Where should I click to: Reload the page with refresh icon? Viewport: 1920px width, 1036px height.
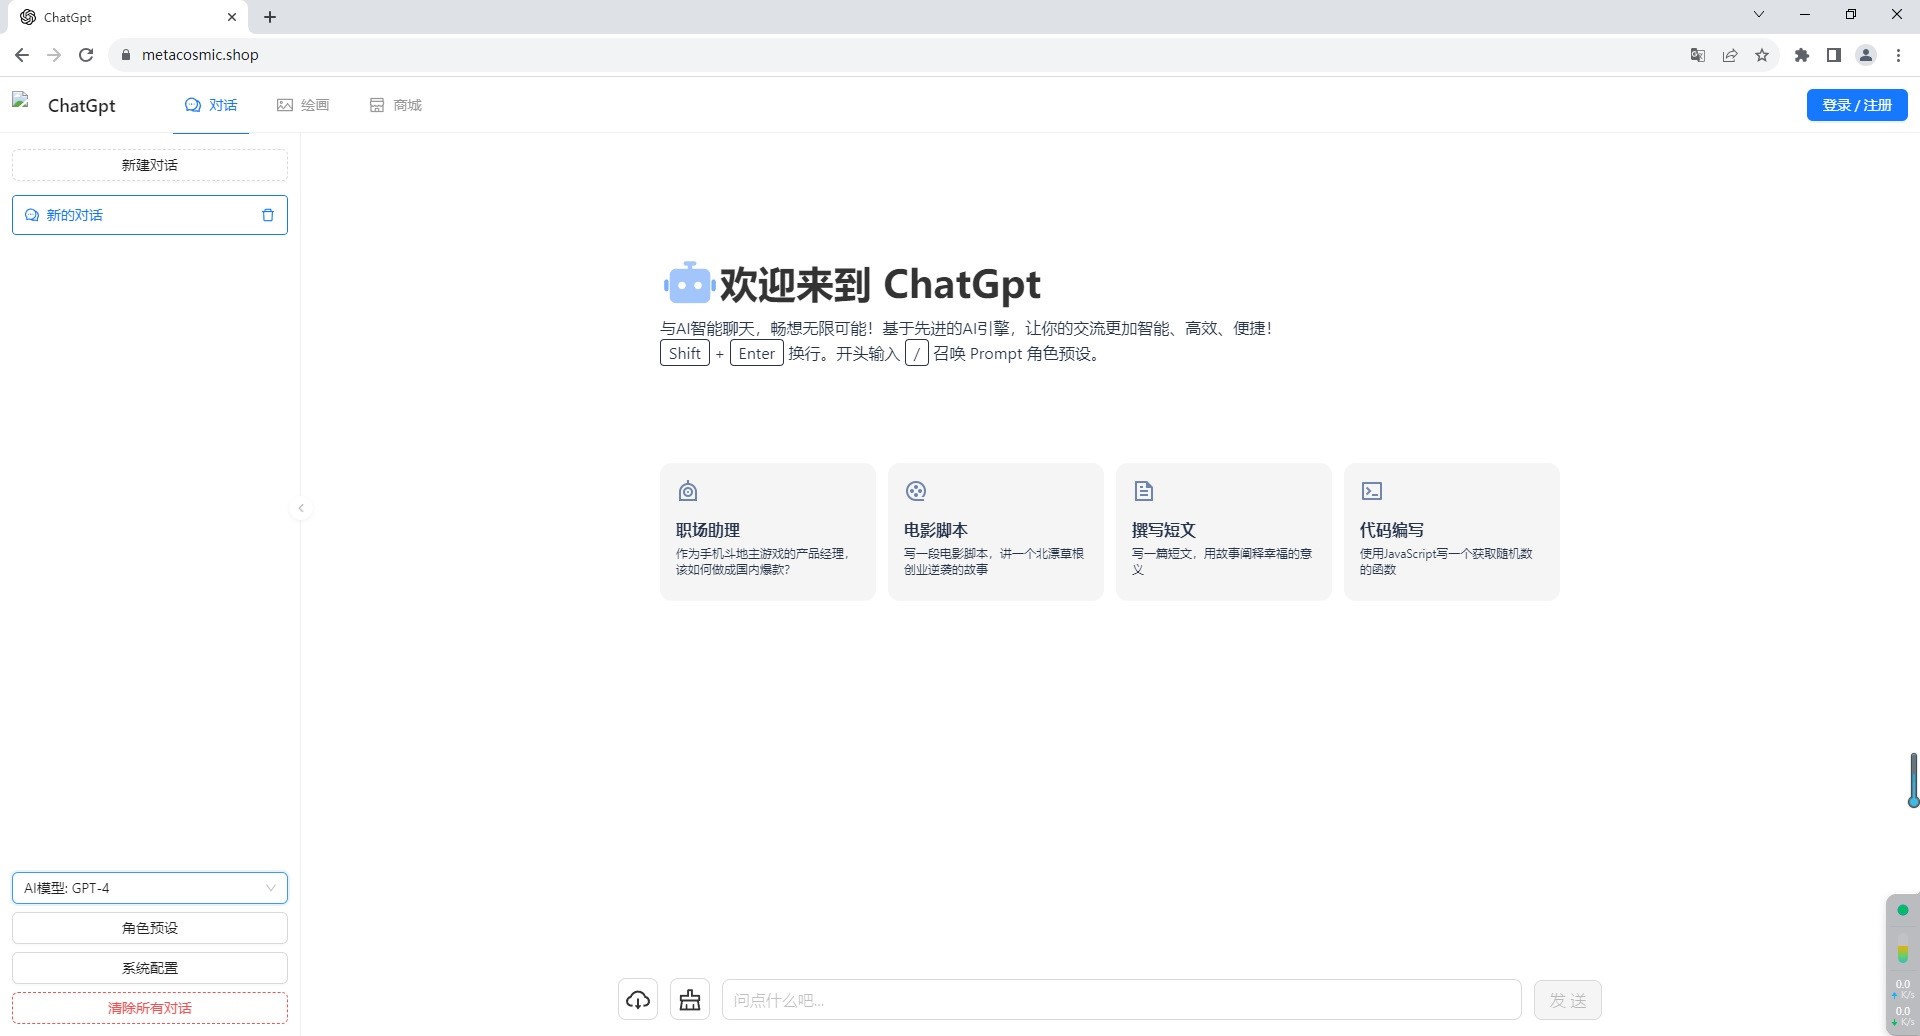point(86,55)
